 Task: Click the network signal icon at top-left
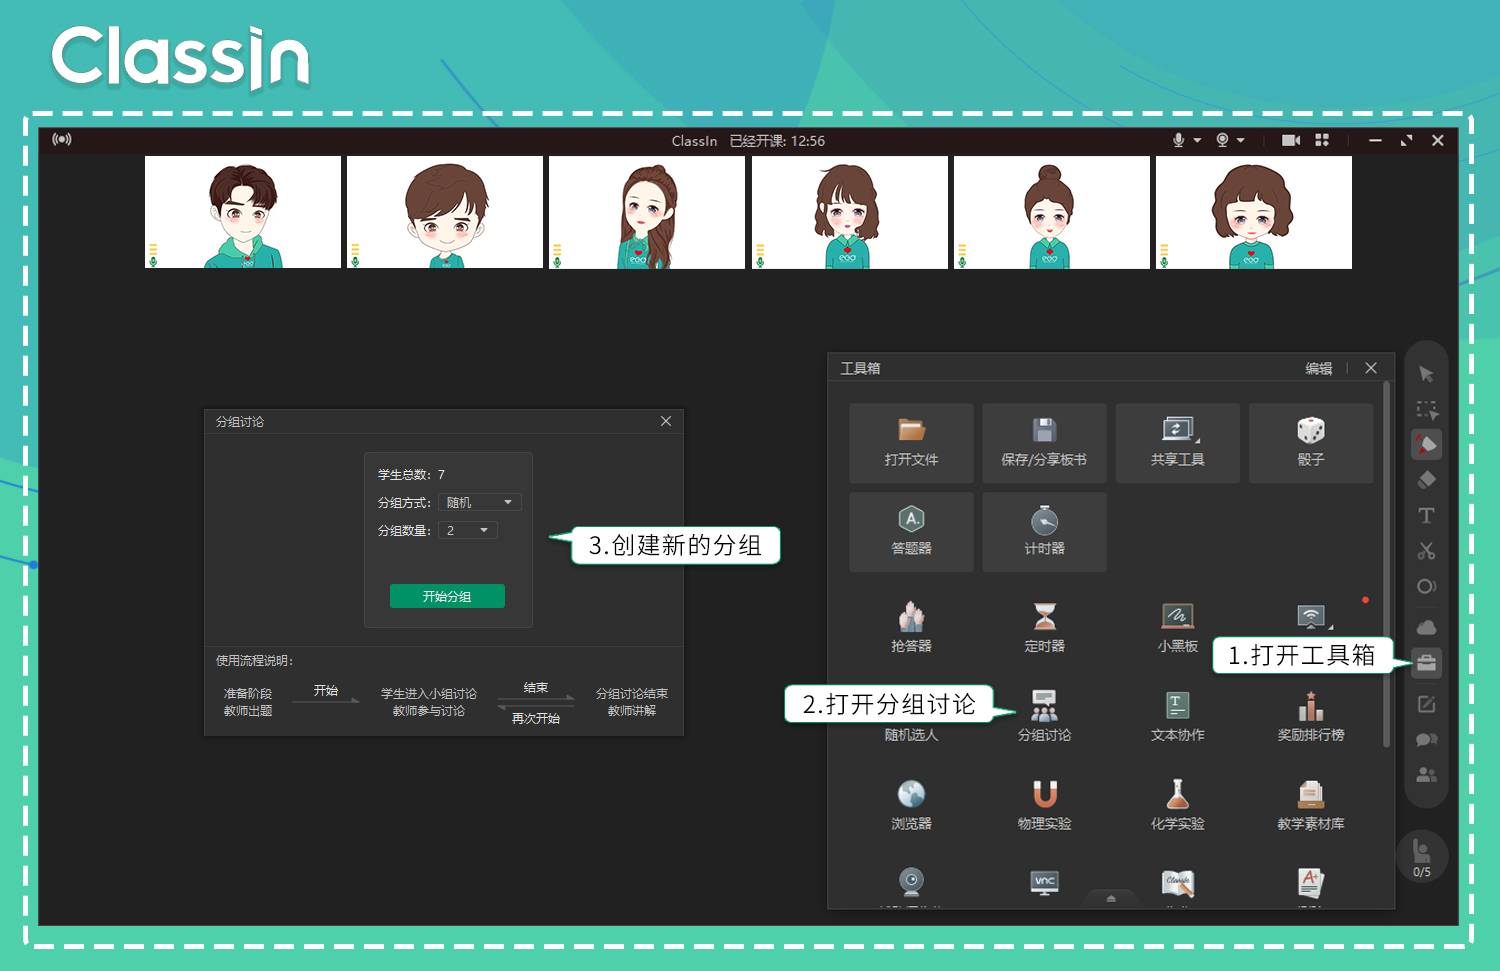[x=62, y=139]
